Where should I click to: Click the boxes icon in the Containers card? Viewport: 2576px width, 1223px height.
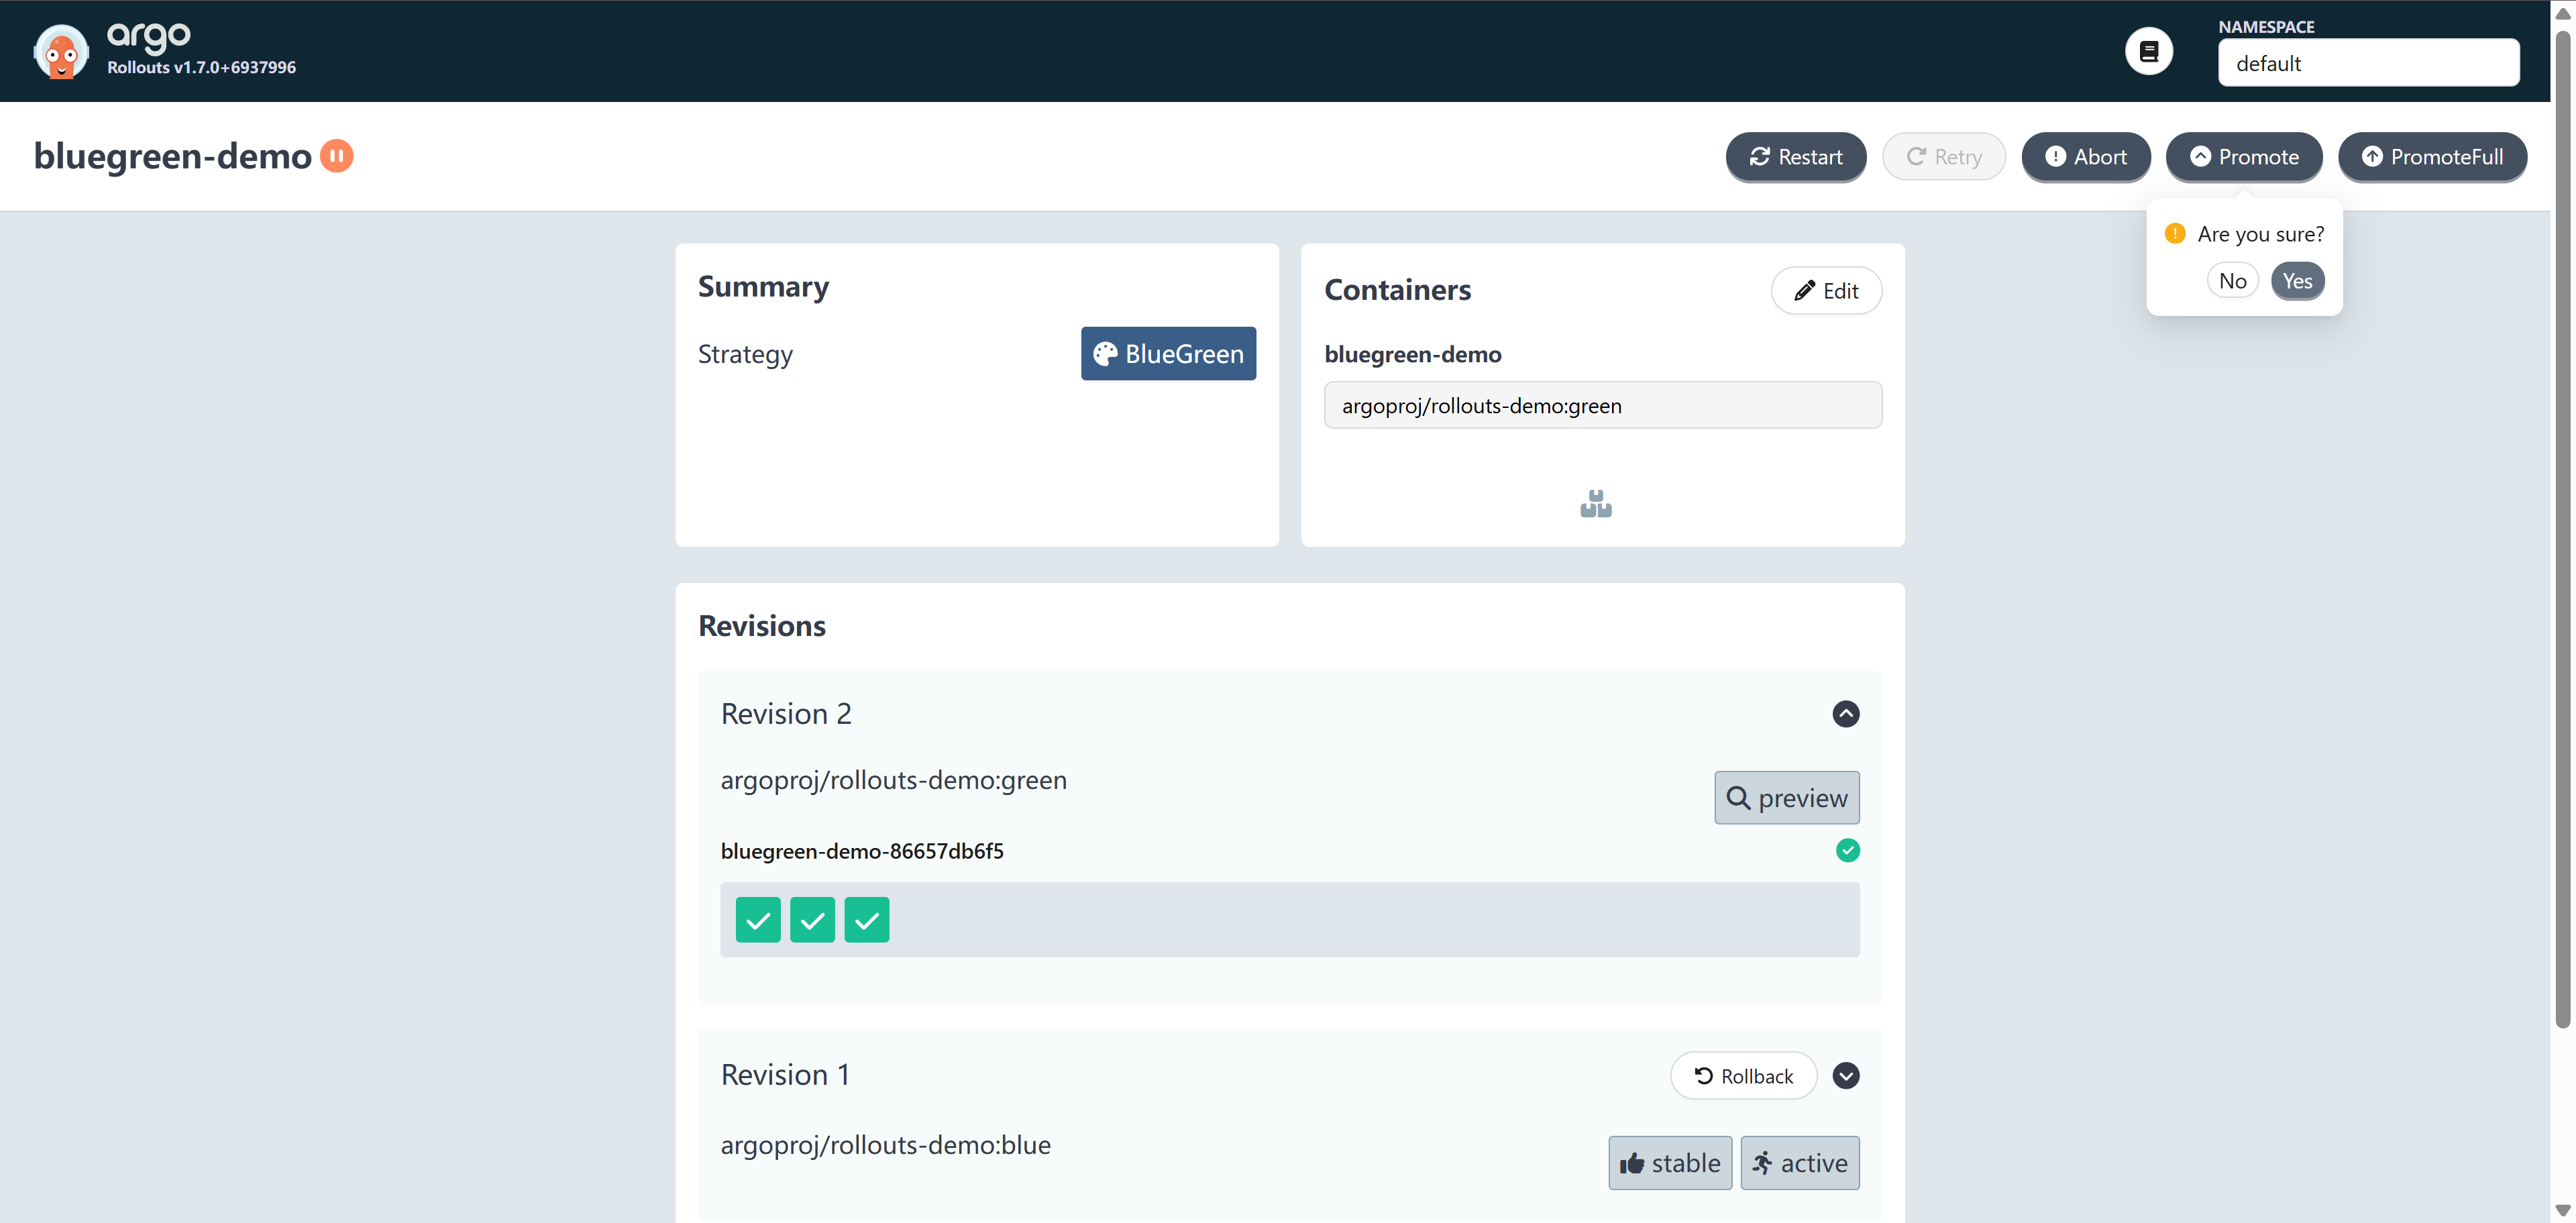tap(1596, 504)
